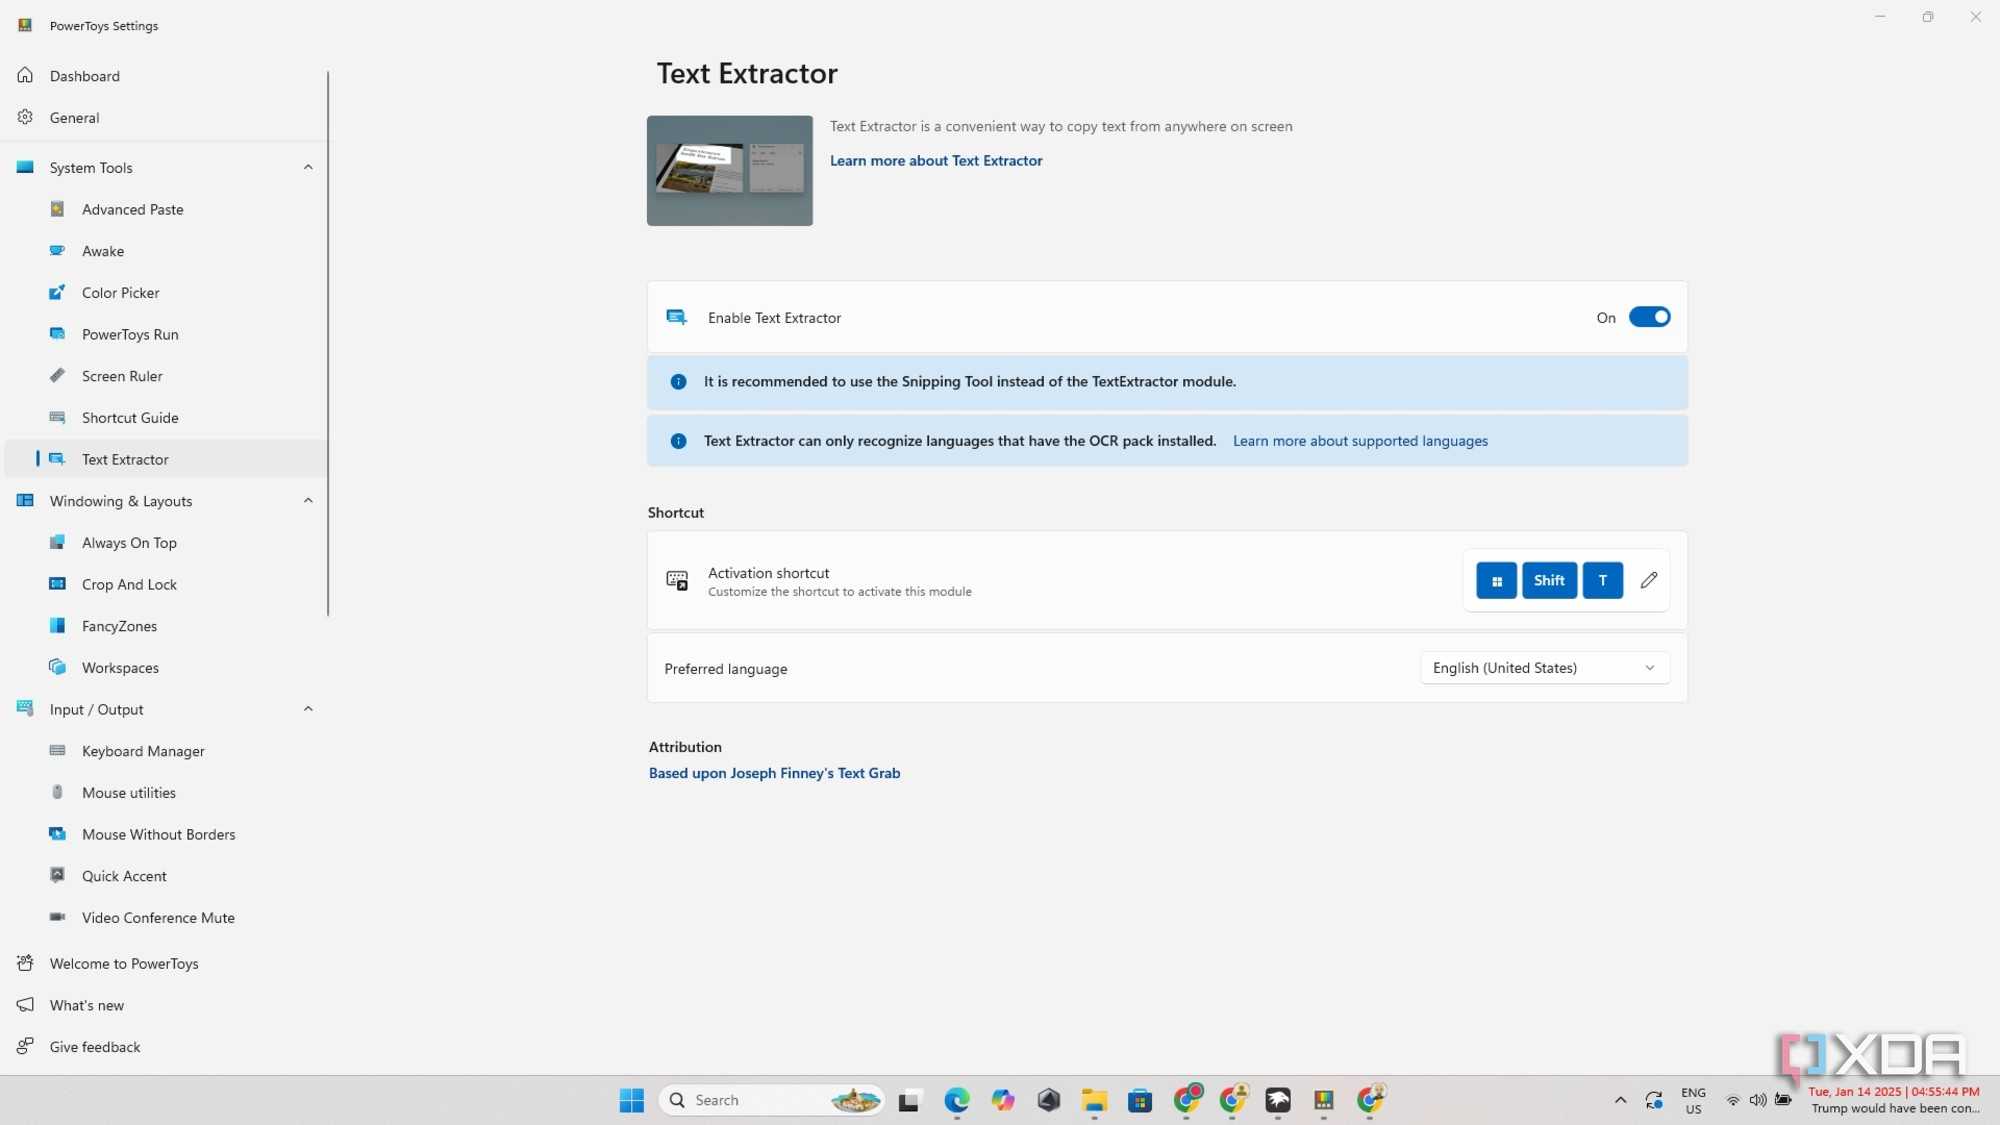This screenshot has height=1125, width=2000.
Task: Click the taskbar Search box
Action: point(772,1100)
